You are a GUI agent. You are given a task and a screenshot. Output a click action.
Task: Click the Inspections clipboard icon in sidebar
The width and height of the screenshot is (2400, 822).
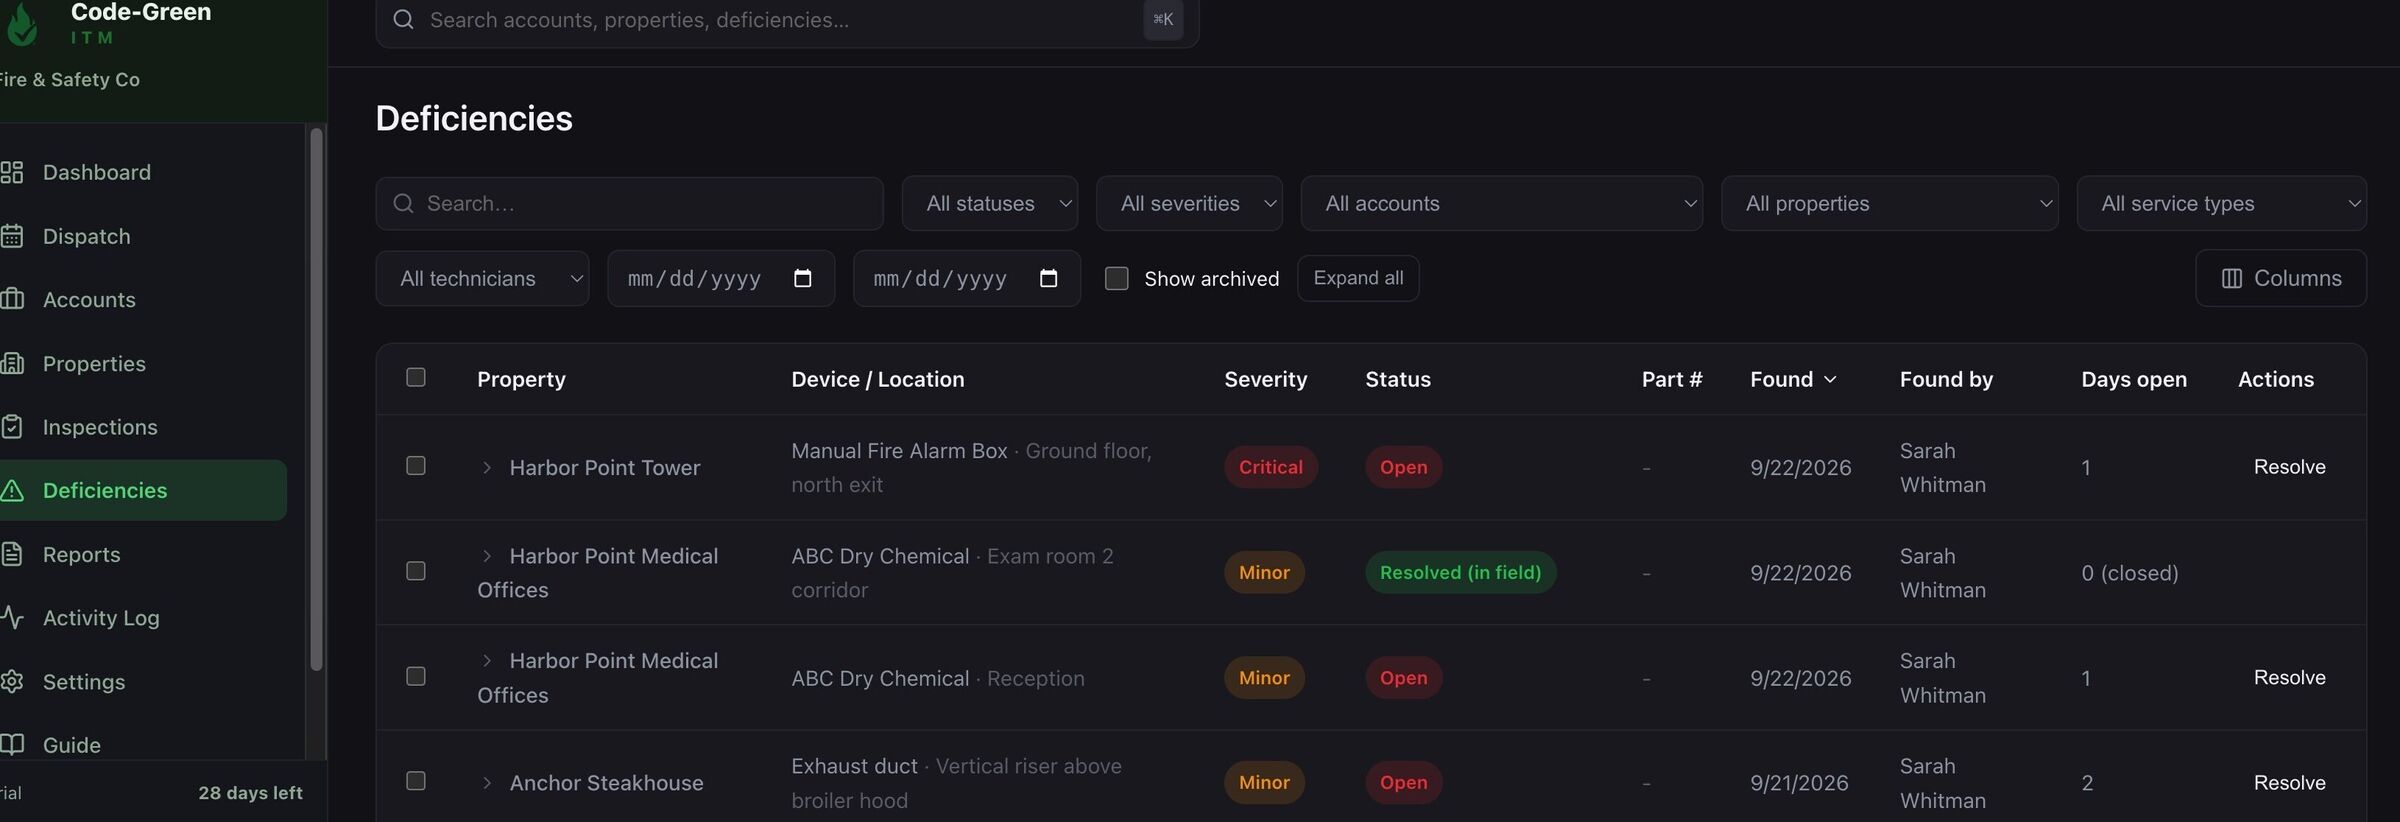pos(12,427)
